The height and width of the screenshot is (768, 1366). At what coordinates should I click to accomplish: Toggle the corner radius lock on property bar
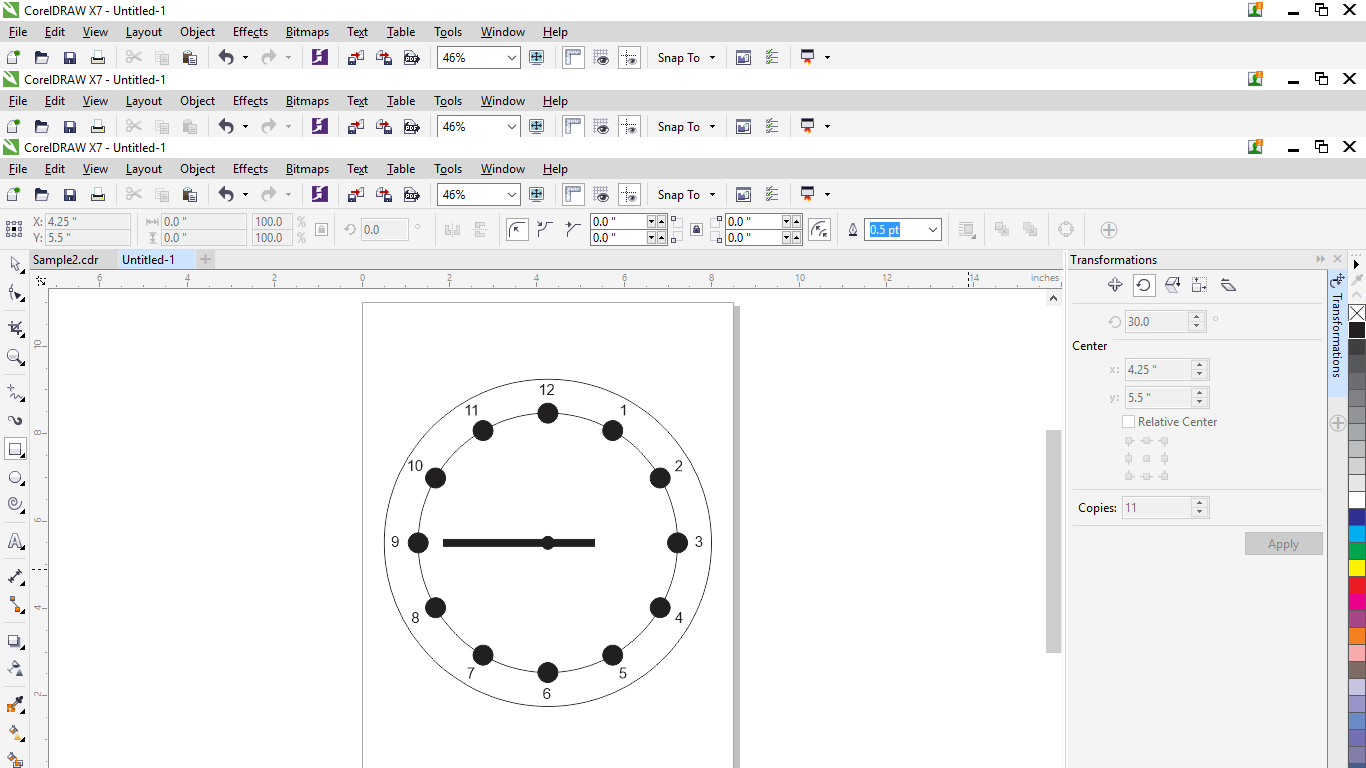[x=696, y=230]
